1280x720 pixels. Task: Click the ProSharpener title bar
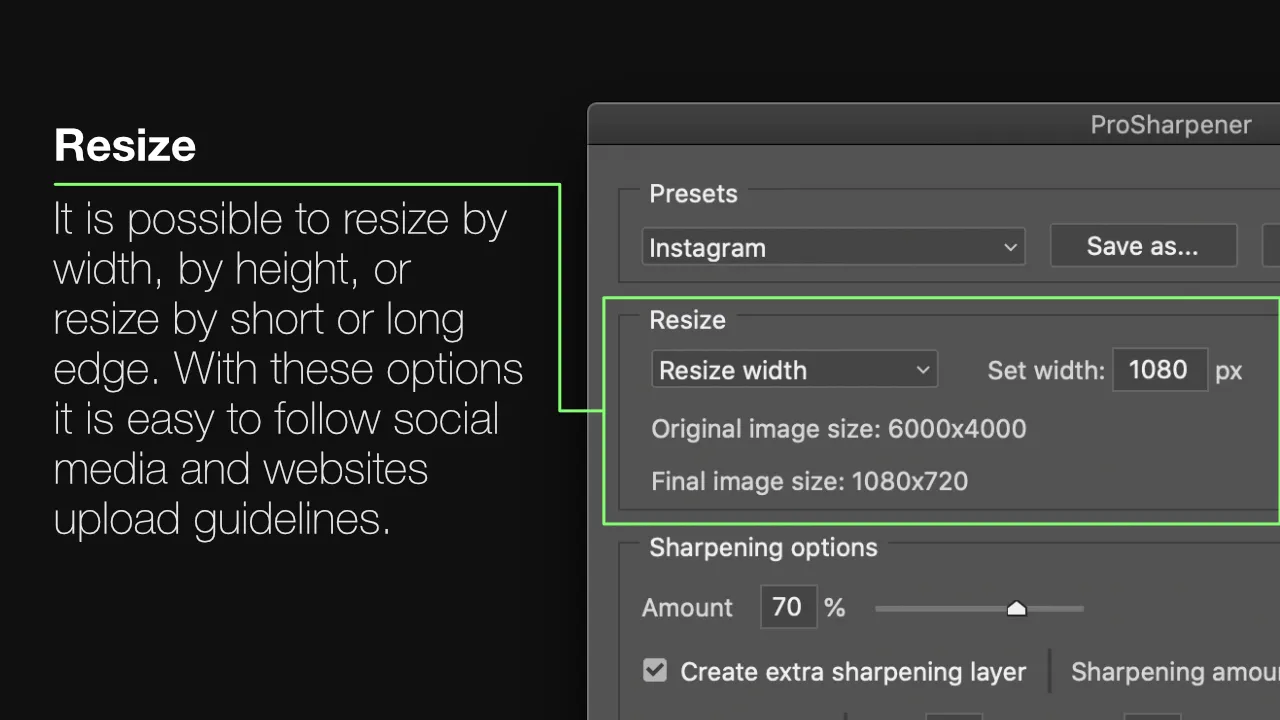point(1170,125)
